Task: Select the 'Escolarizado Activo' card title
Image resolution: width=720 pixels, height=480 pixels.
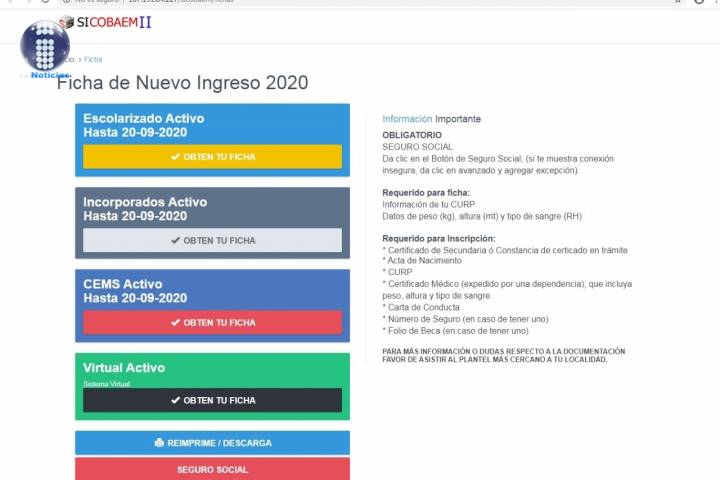Action: tap(144, 119)
